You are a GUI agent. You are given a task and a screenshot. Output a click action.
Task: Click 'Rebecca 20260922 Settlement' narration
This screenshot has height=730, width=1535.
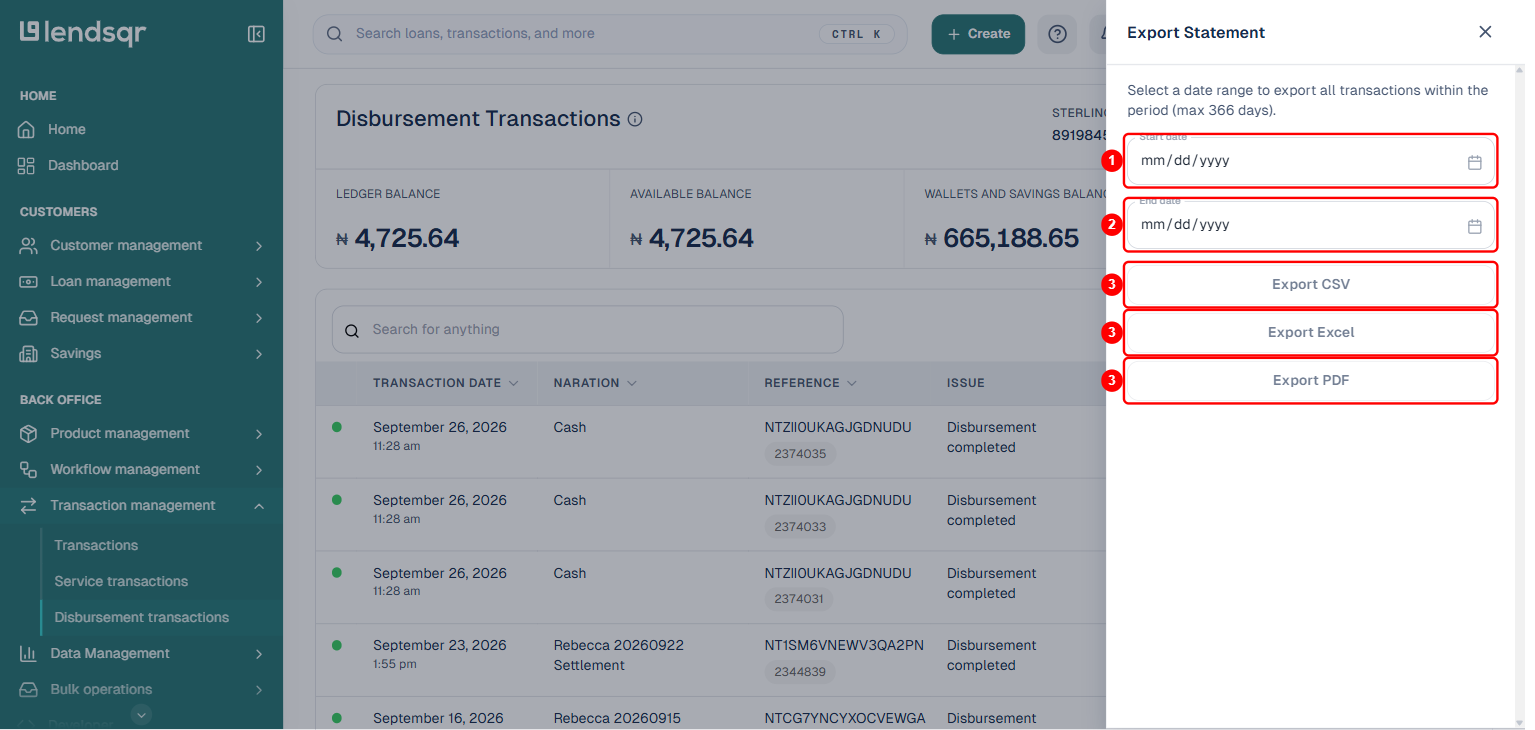tap(619, 656)
